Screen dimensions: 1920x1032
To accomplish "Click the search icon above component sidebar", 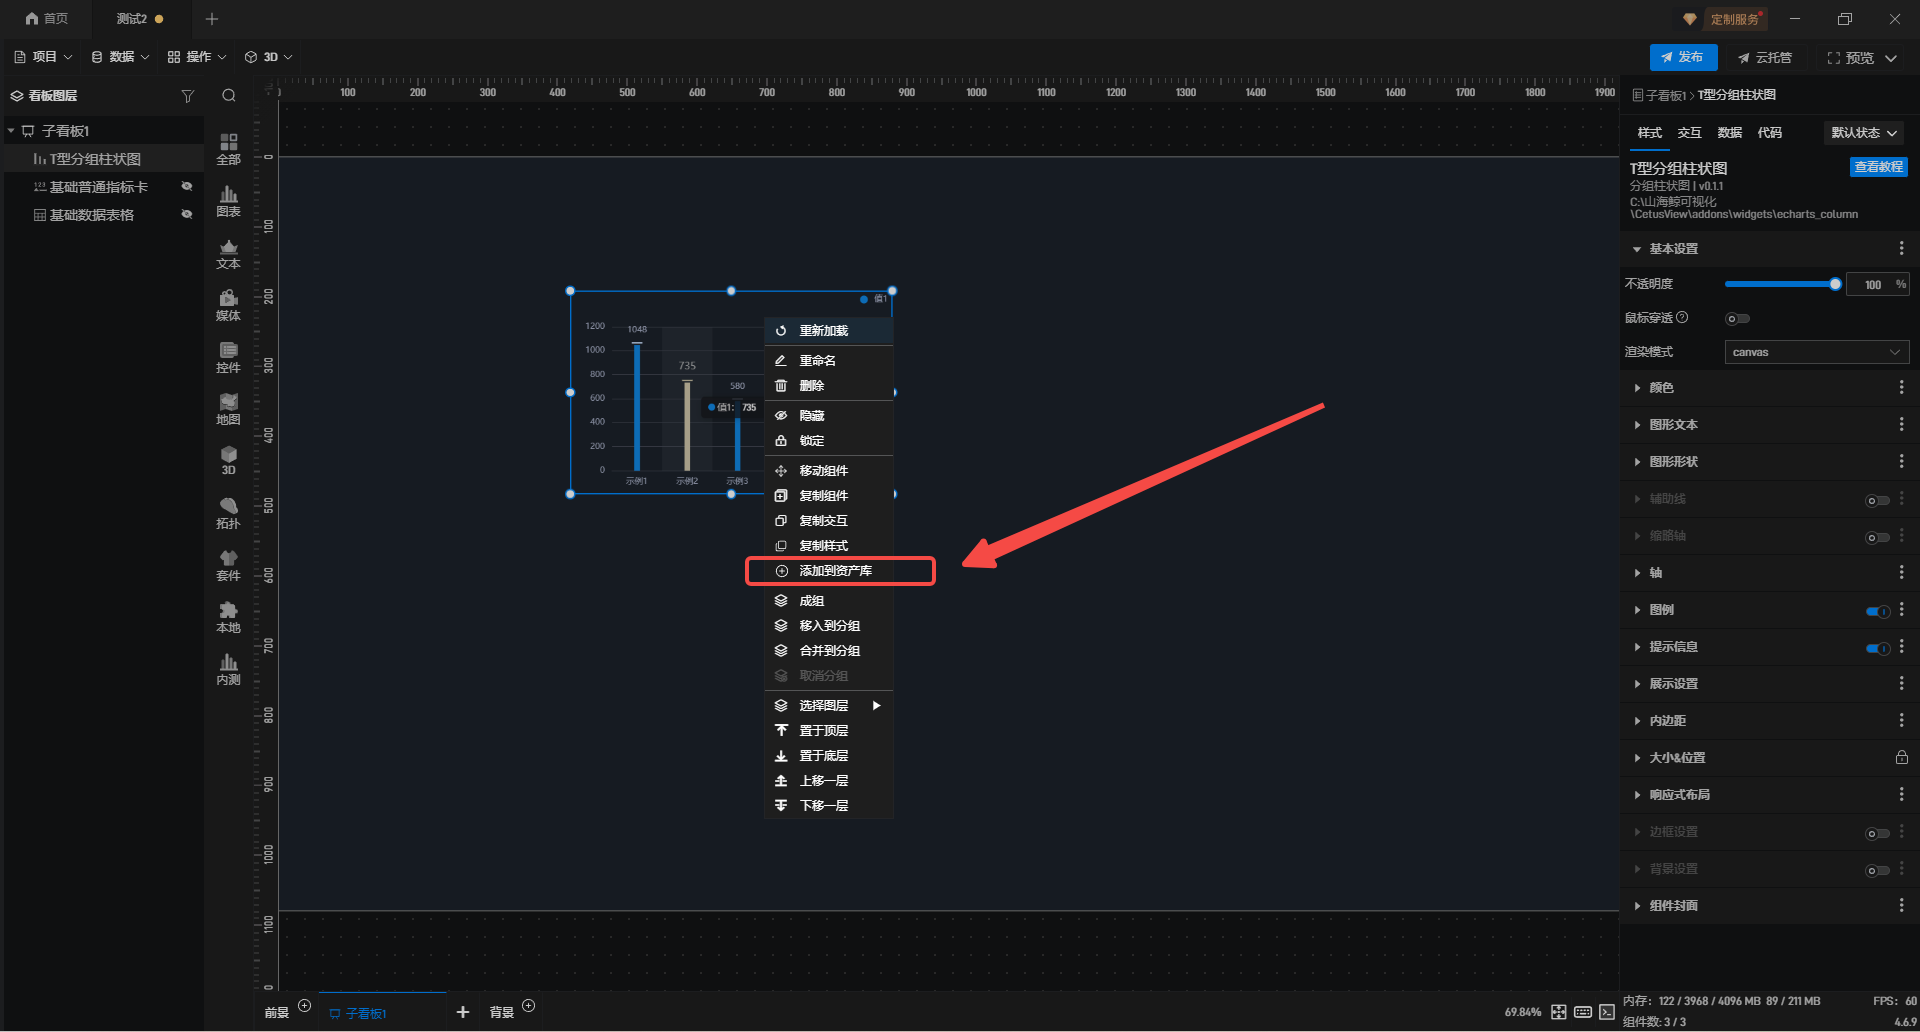I will coord(229,96).
